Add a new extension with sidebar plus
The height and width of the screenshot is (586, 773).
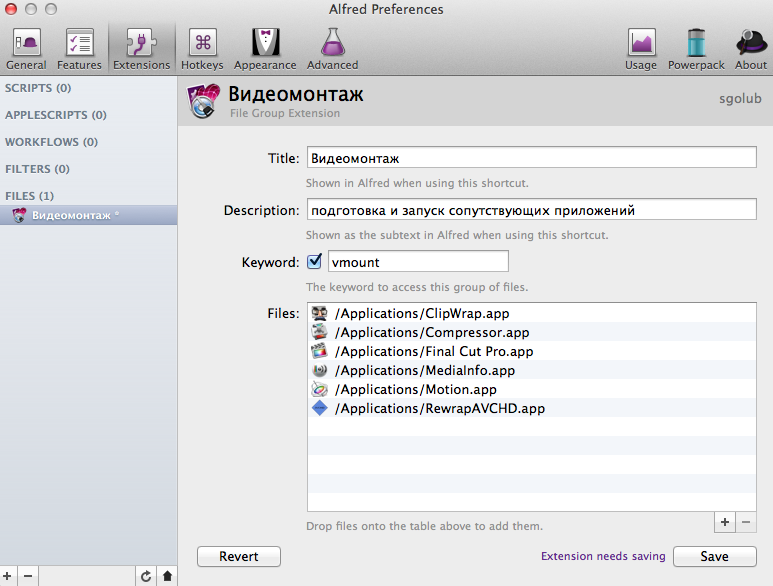(x=7, y=576)
